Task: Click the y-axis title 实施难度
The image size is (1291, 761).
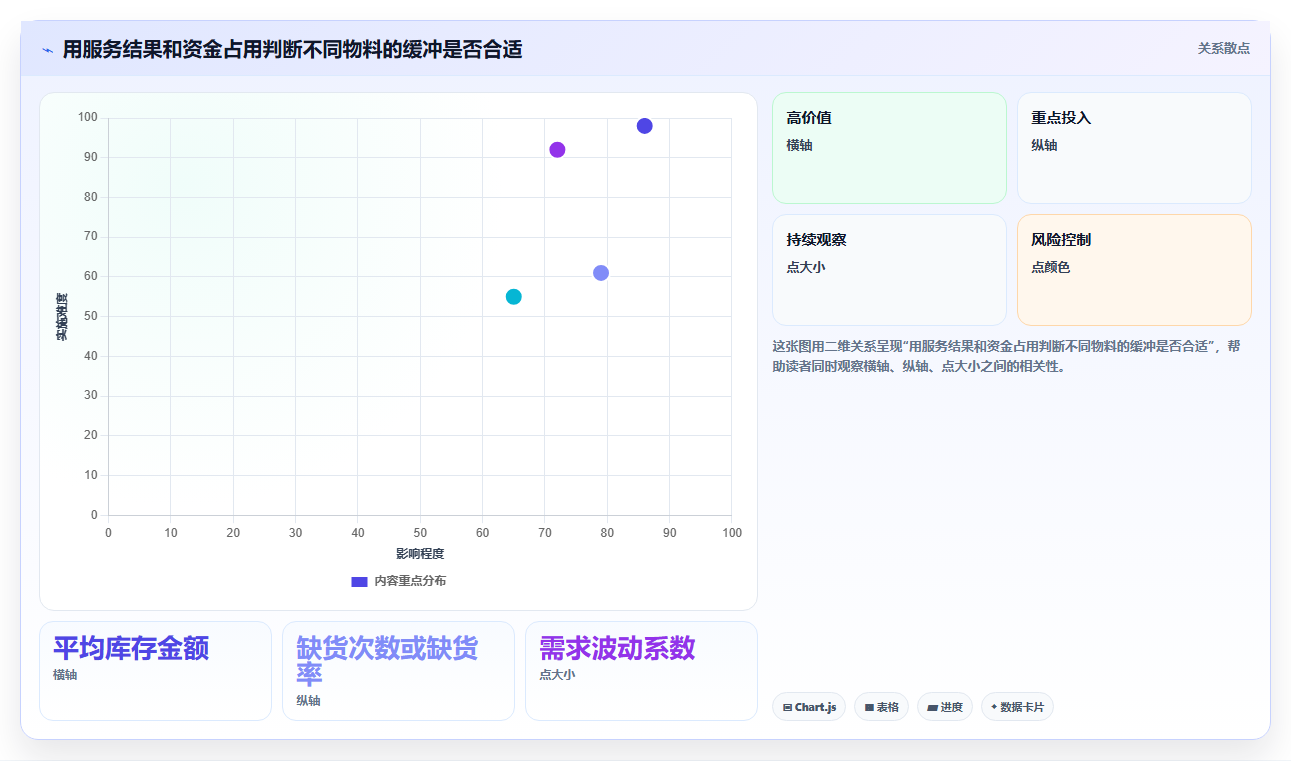Action: tap(62, 316)
